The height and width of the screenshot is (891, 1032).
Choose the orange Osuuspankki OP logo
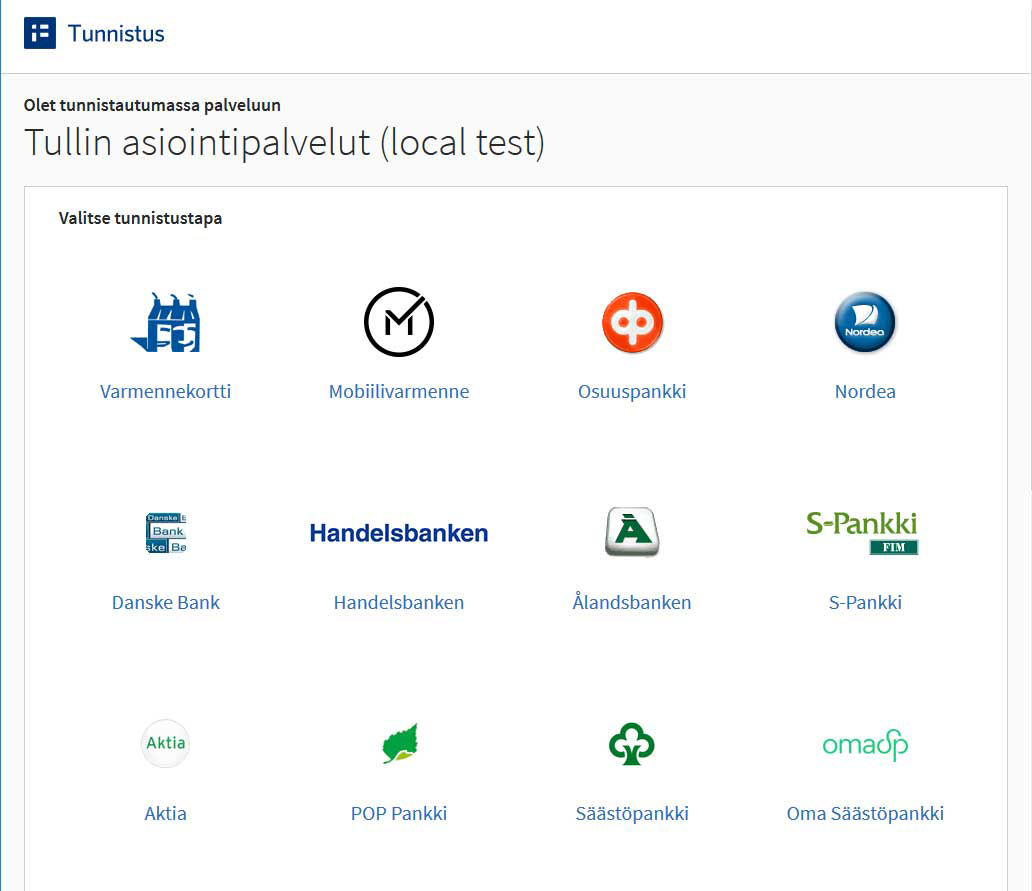pos(632,322)
